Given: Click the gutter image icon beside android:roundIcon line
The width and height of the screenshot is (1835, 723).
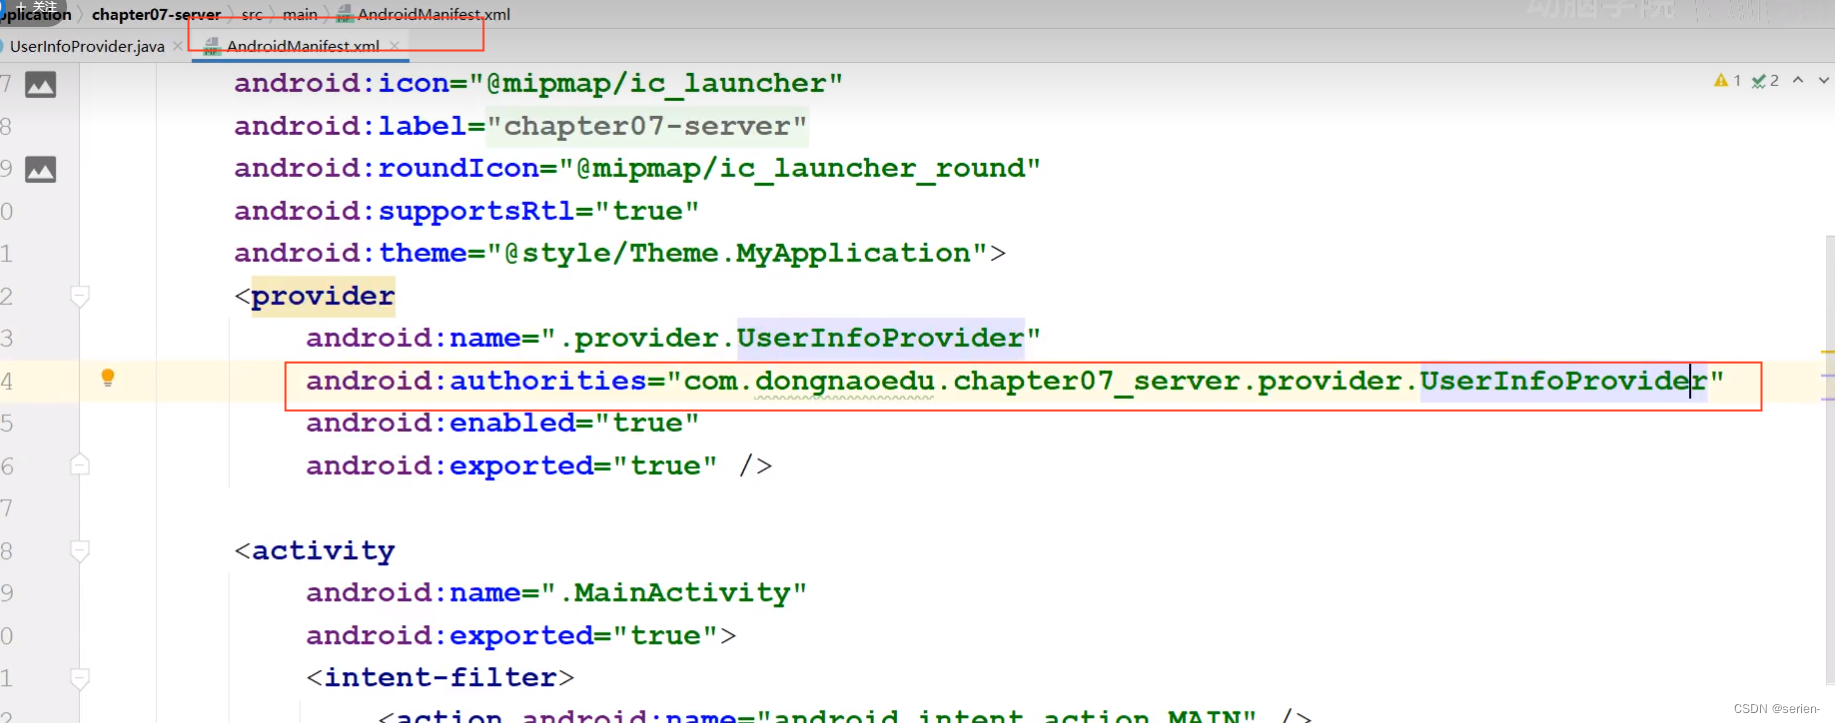Looking at the screenshot, I should (x=40, y=169).
